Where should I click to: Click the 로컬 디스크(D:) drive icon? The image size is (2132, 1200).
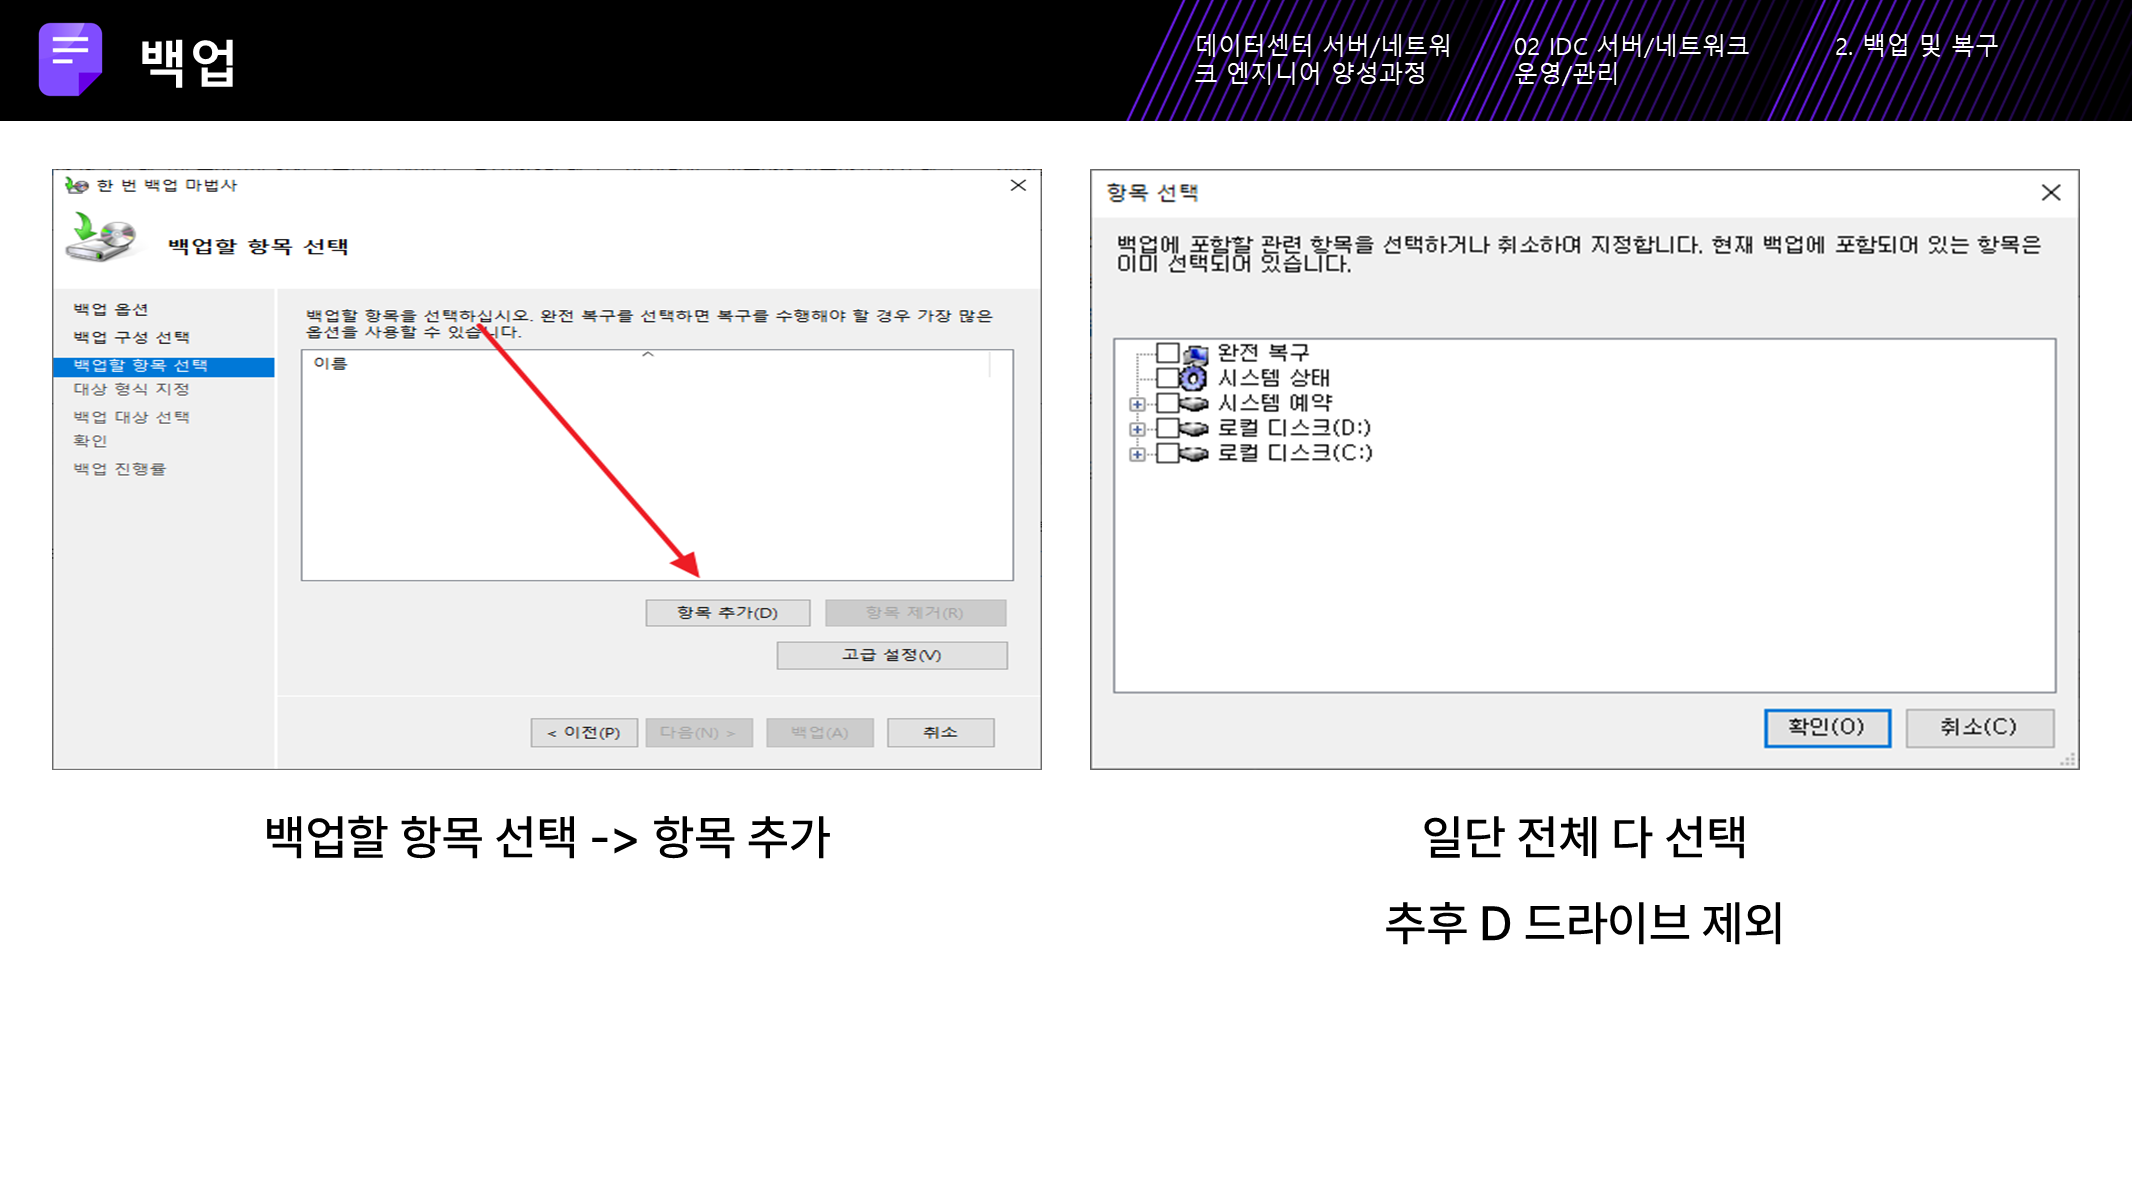(1194, 428)
